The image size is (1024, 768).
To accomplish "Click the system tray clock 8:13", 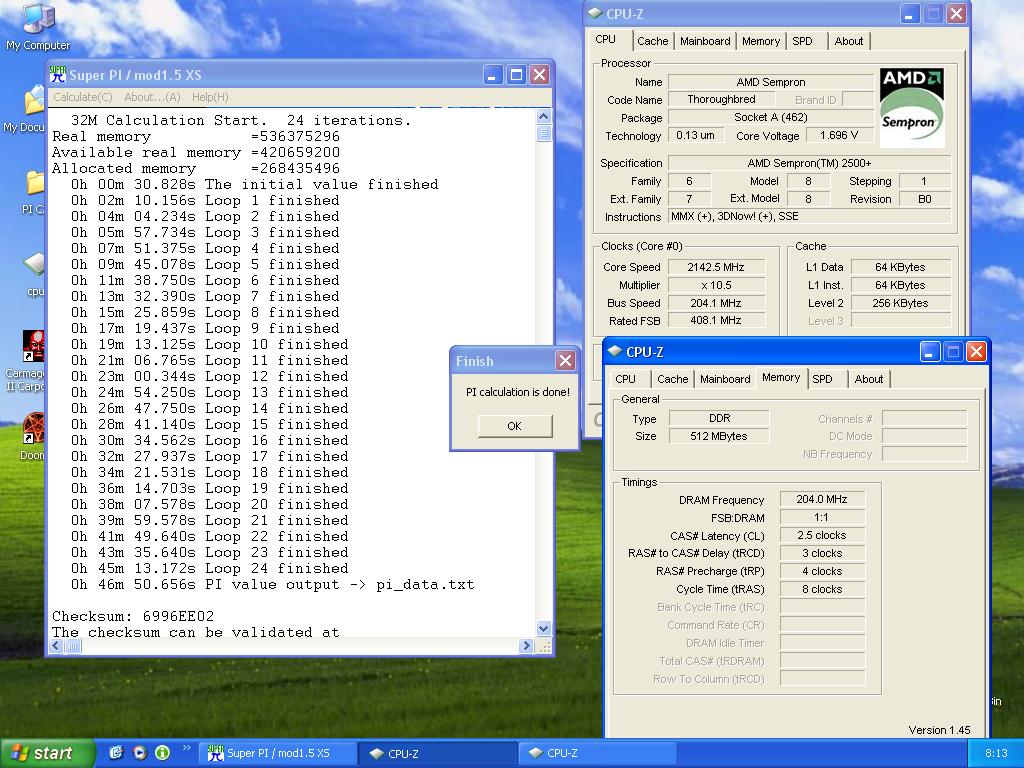I will point(996,753).
